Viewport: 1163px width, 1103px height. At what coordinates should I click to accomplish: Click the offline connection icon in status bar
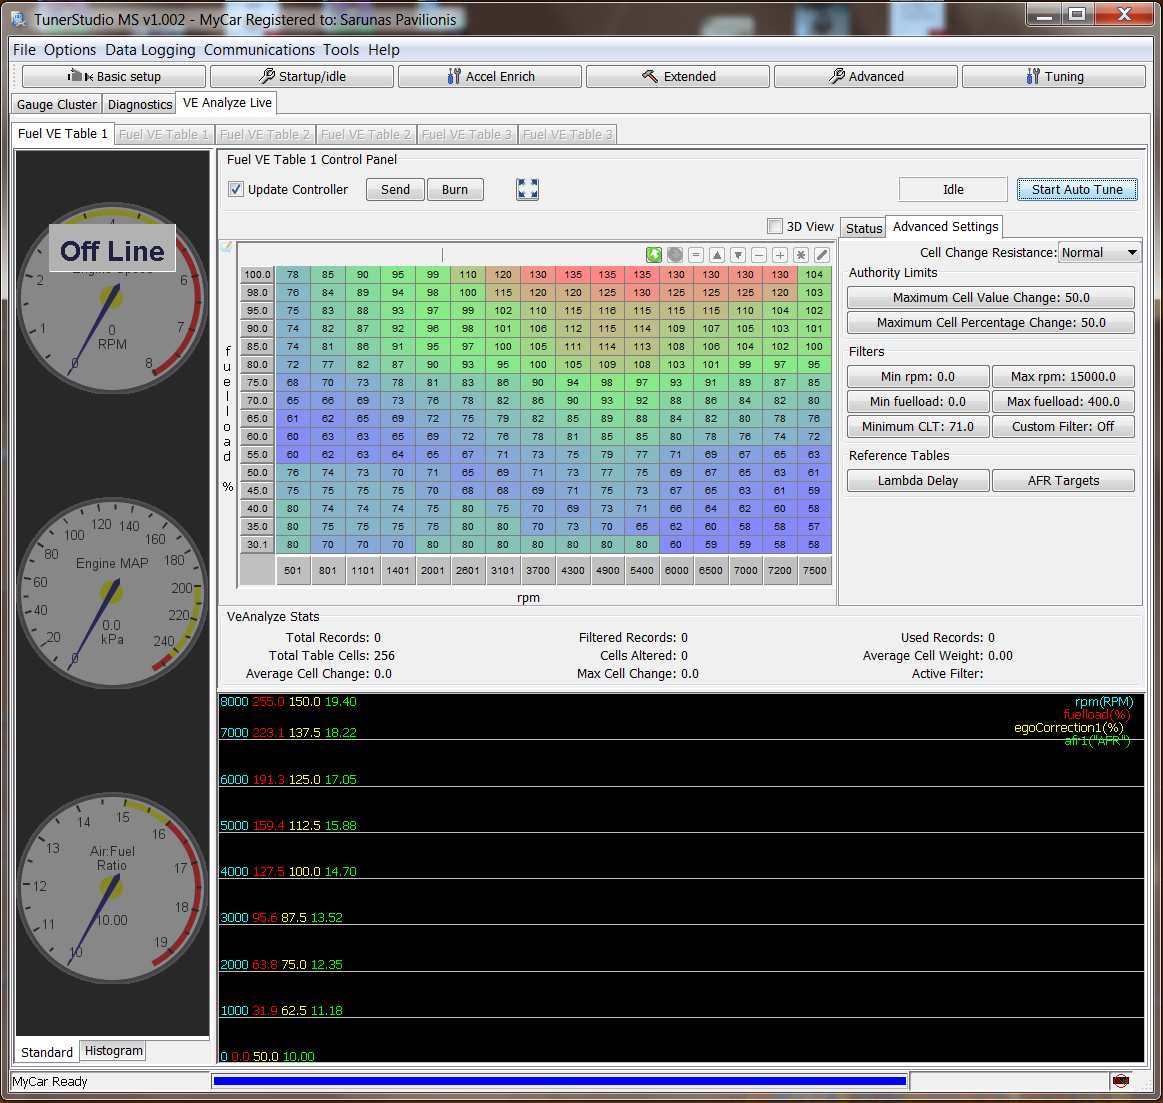pos(1121,1081)
